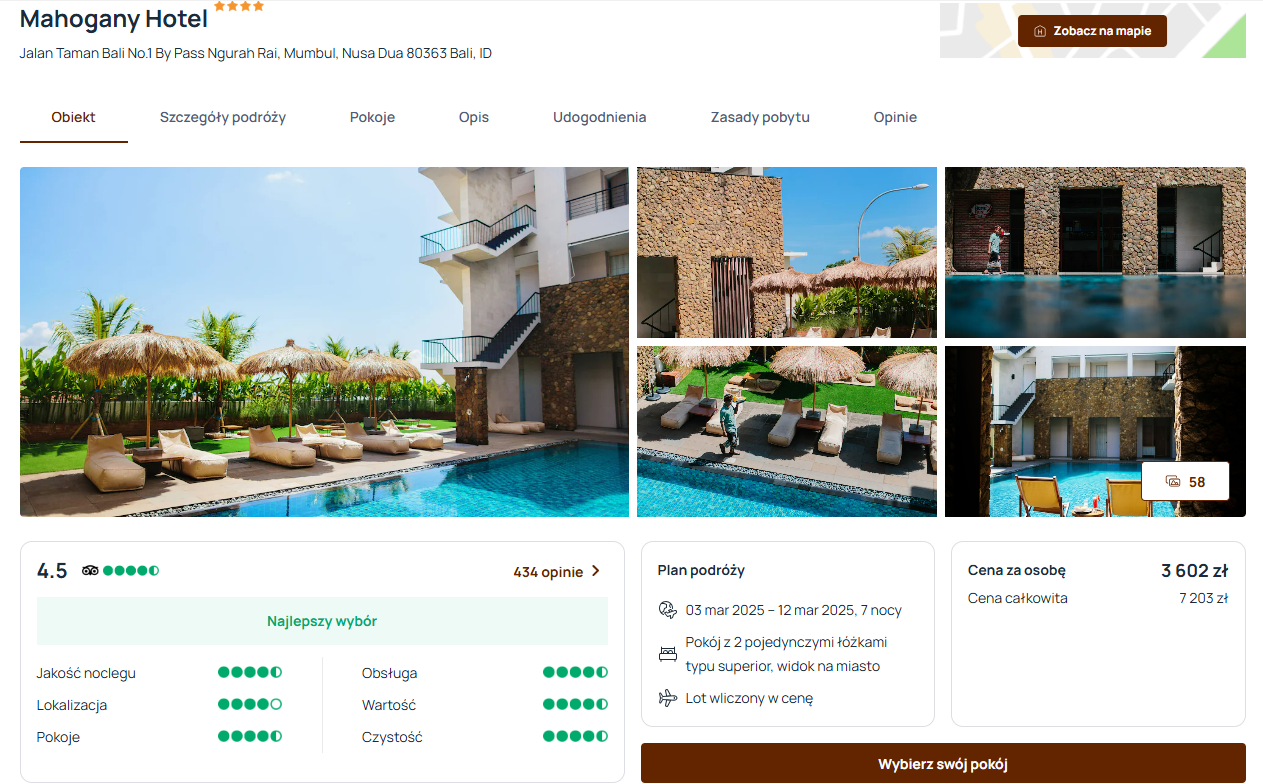1263x784 pixels.
Task: Select the Obiekt tab
Action: click(74, 118)
